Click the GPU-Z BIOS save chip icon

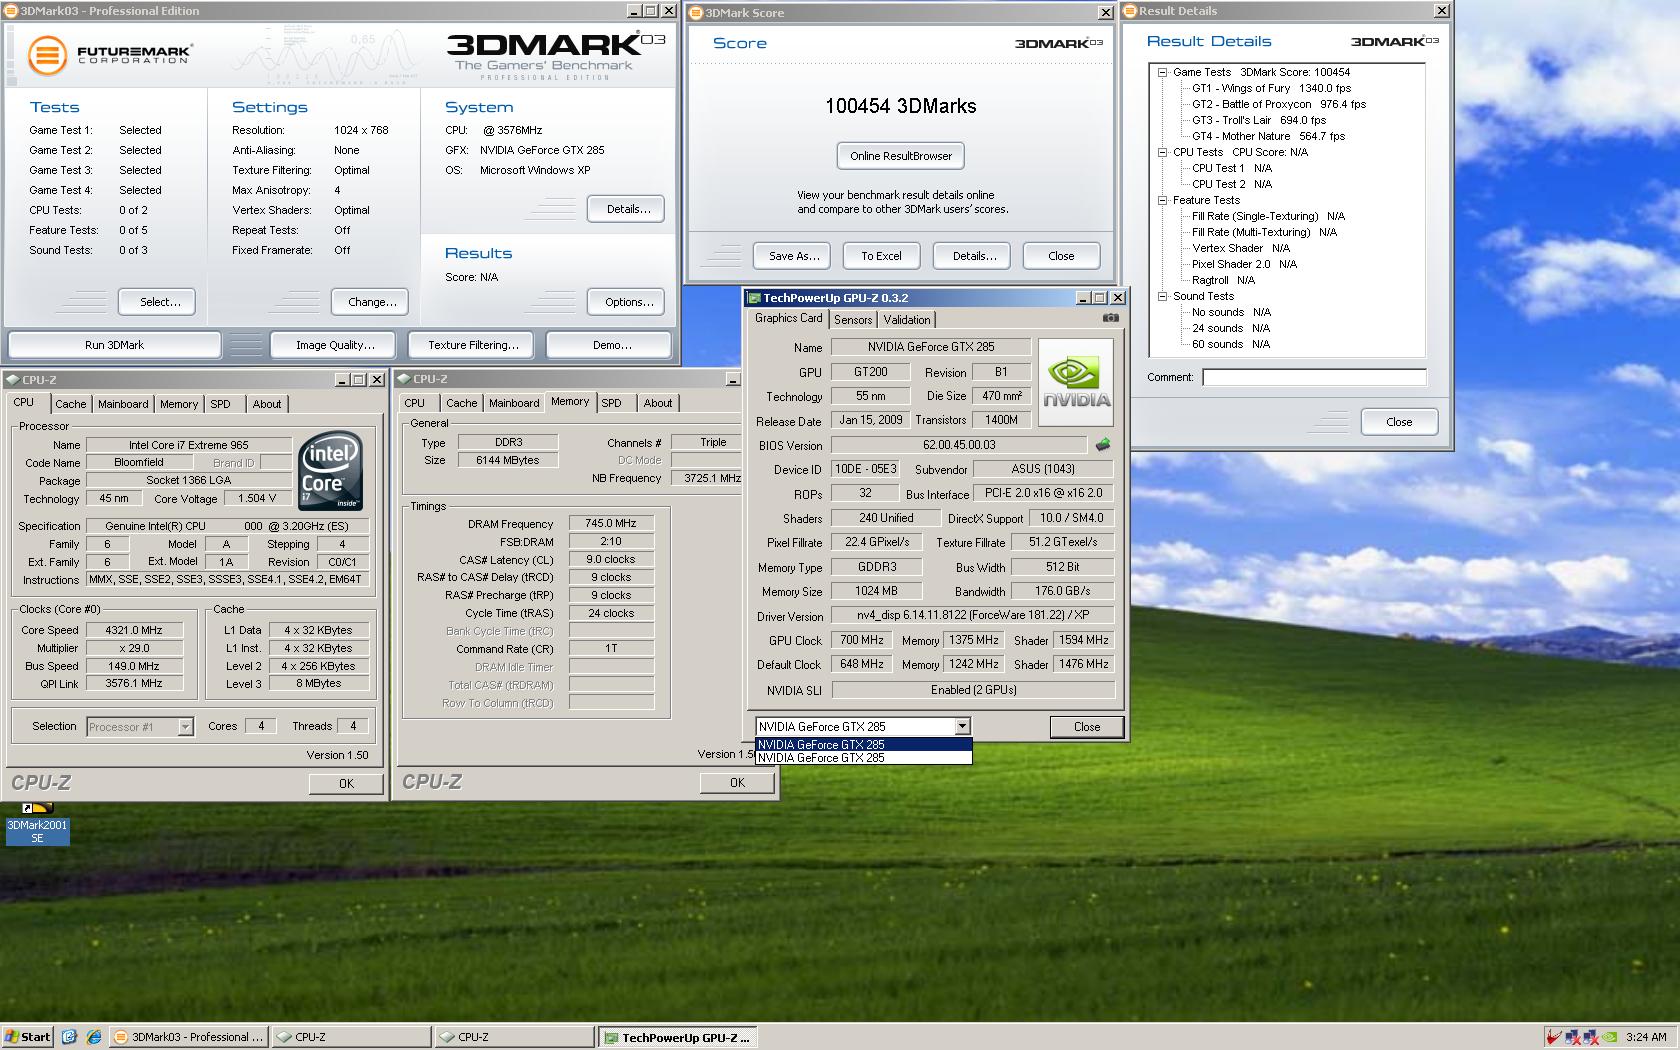[1102, 445]
